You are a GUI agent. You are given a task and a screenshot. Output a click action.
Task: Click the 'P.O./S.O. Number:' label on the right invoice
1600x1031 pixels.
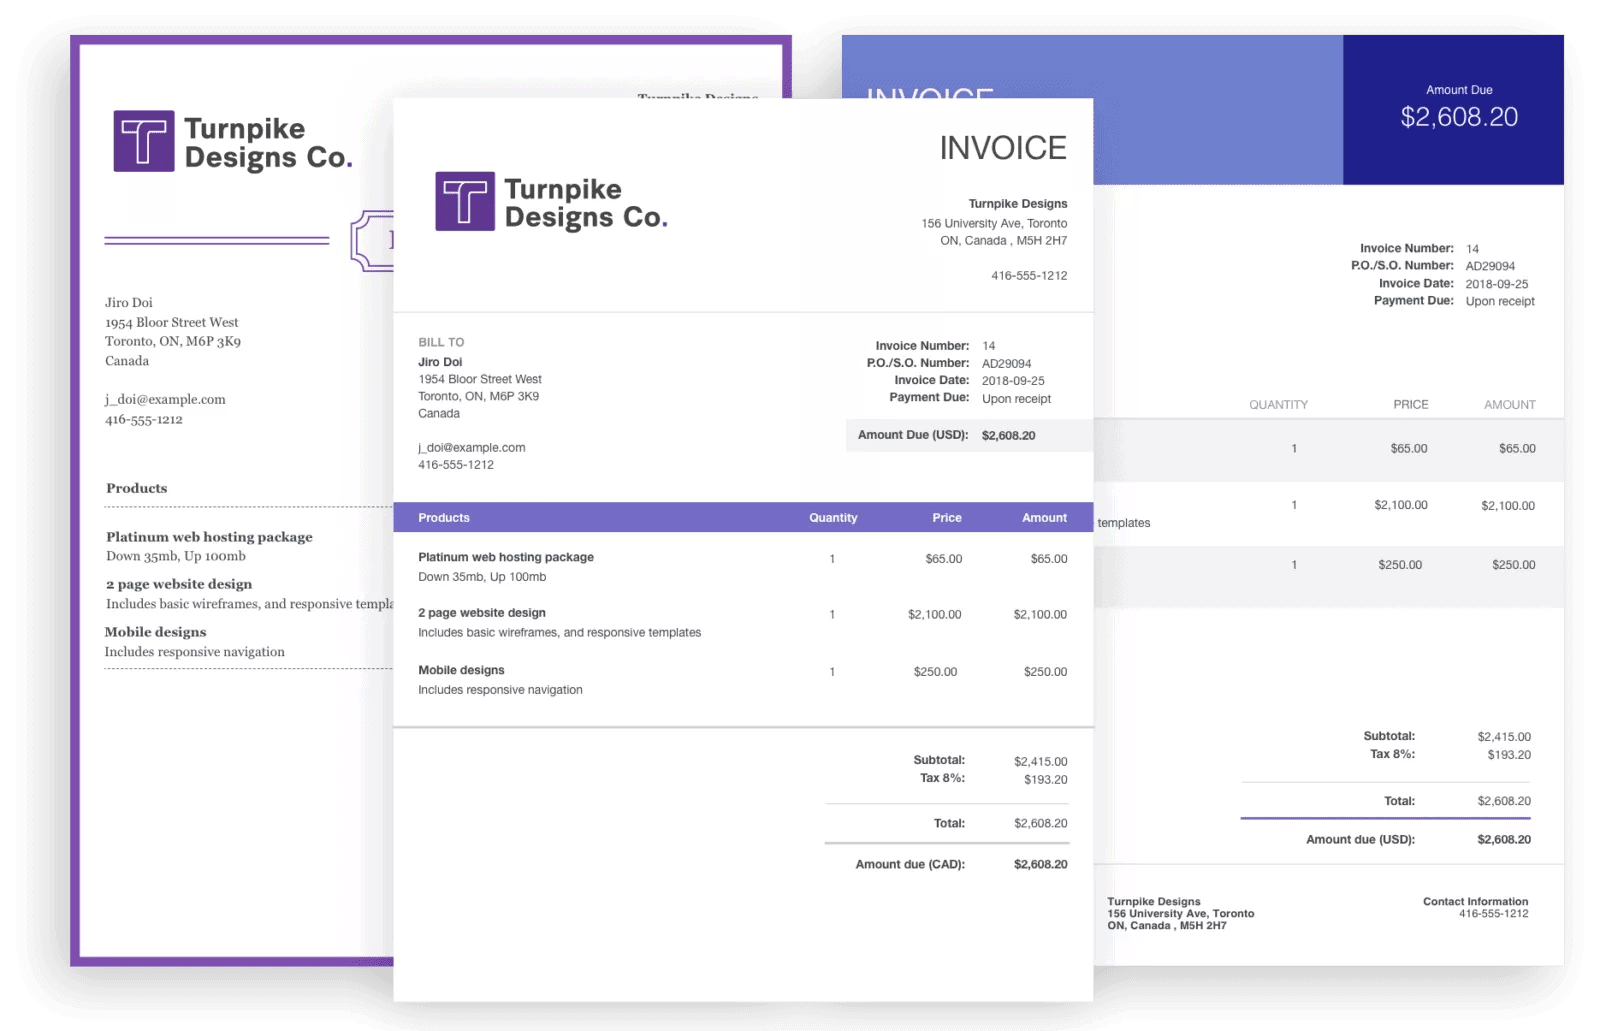click(1402, 266)
